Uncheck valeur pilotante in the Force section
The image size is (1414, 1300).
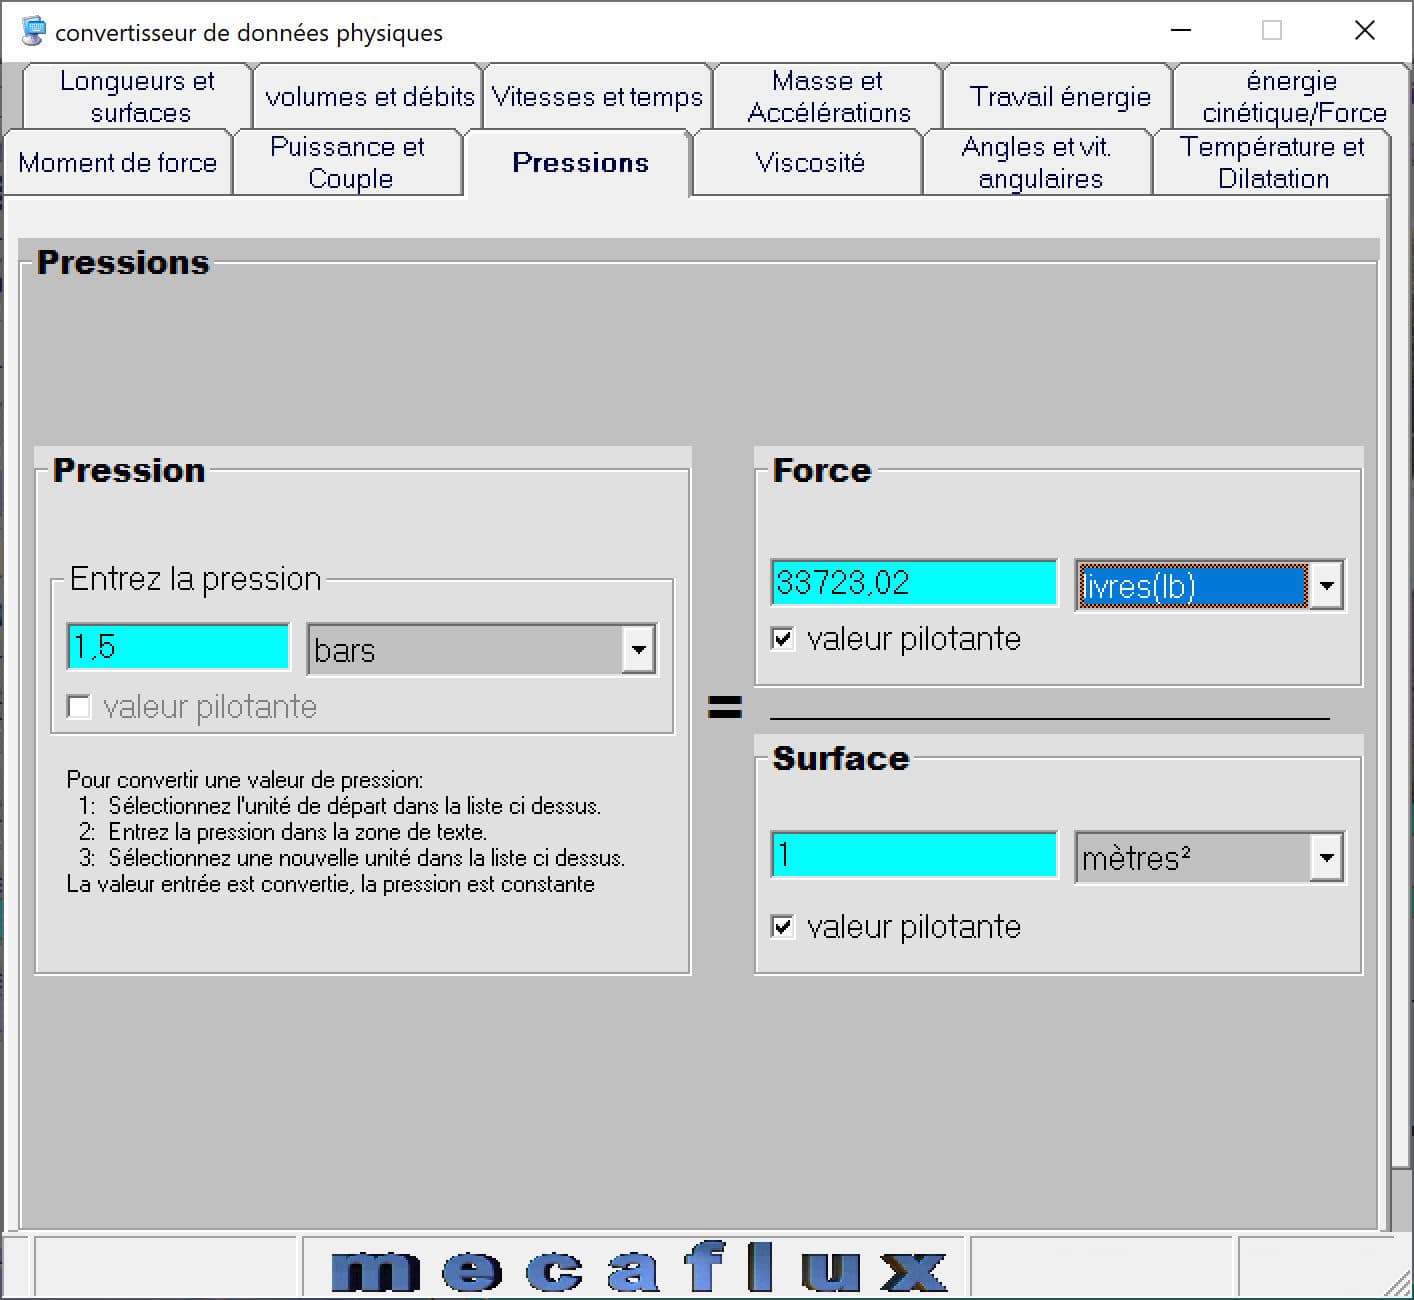(x=783, y=639)
